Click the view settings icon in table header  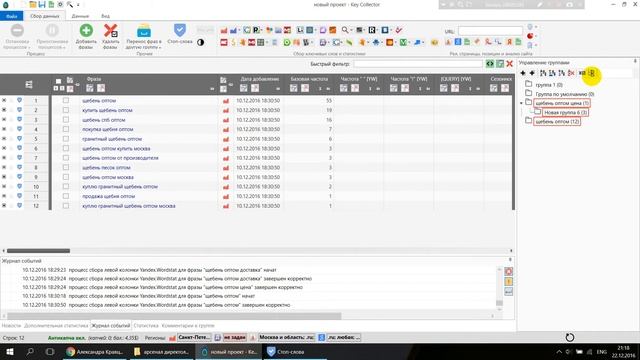pyautogui.click(x=29, y=84)
